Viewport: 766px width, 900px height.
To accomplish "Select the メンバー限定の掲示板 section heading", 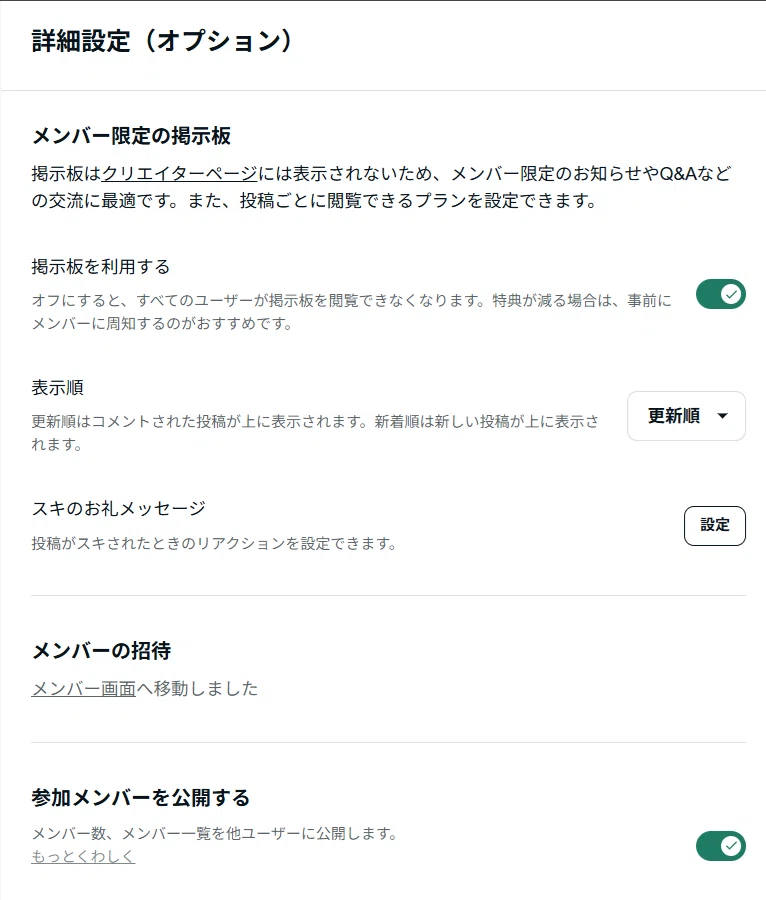I will (x=131, y=136).
